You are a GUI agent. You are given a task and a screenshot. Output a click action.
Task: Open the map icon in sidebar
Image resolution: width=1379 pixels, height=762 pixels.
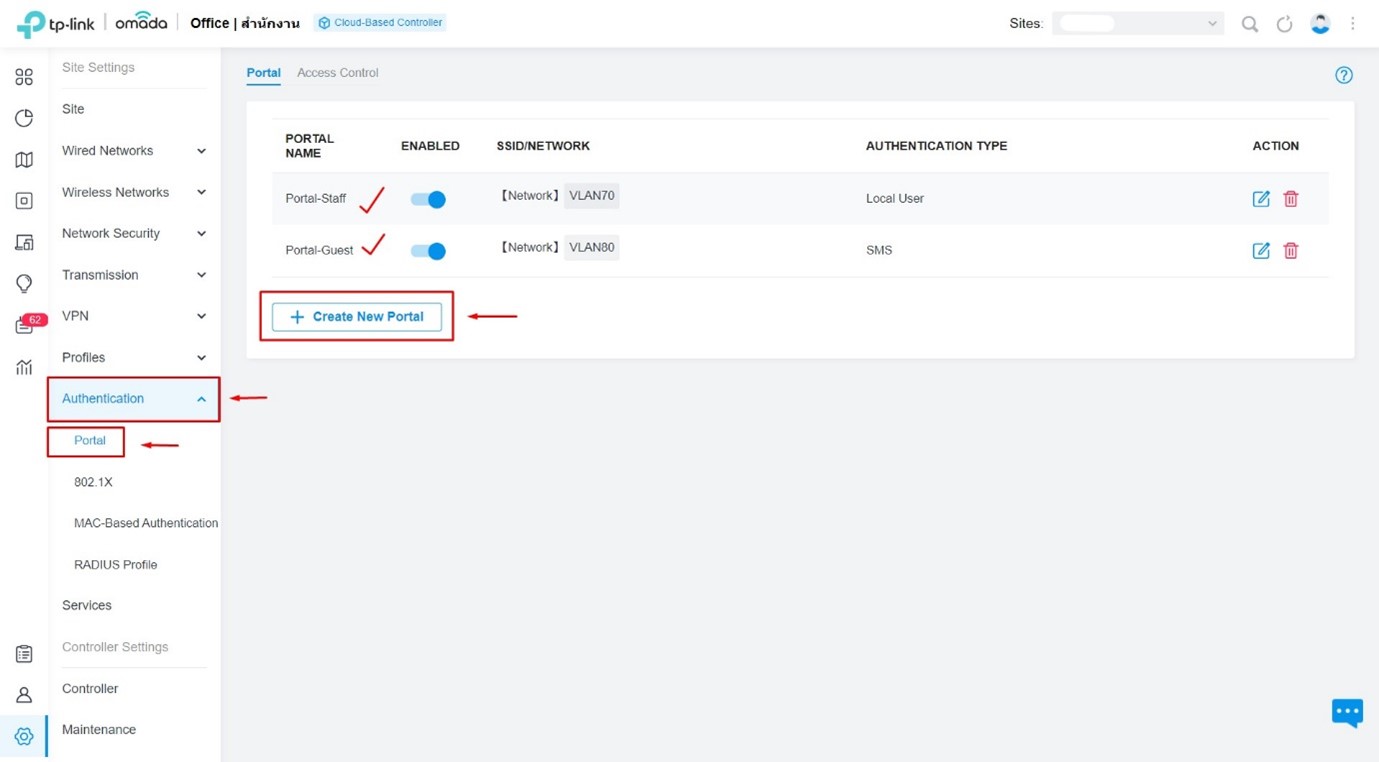[x=24, y=160]
